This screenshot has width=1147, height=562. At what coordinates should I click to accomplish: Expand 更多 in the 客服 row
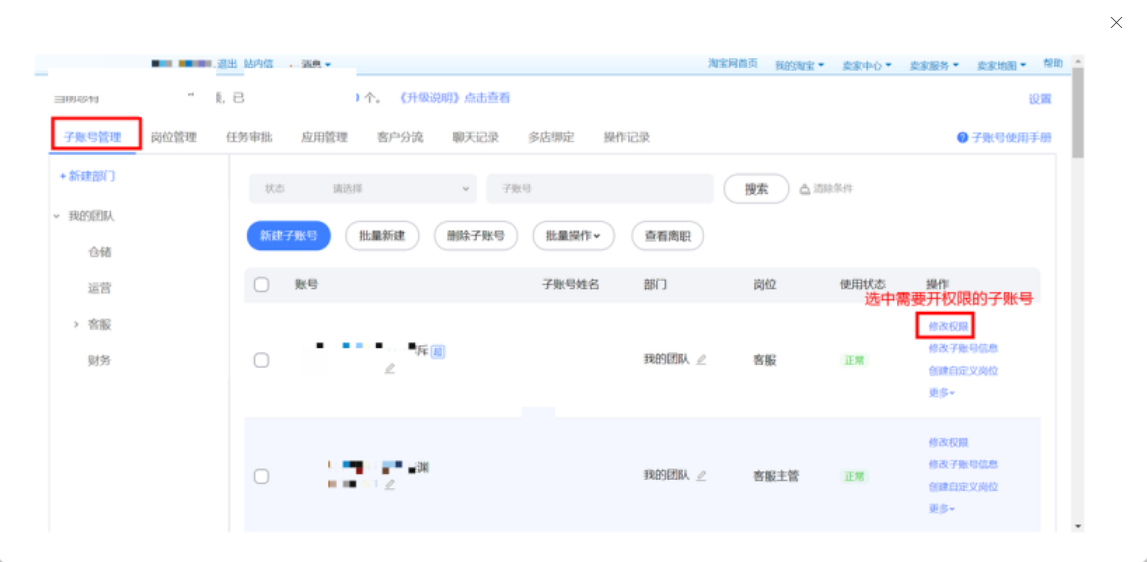pyautogui.click(x=942, y=393)
